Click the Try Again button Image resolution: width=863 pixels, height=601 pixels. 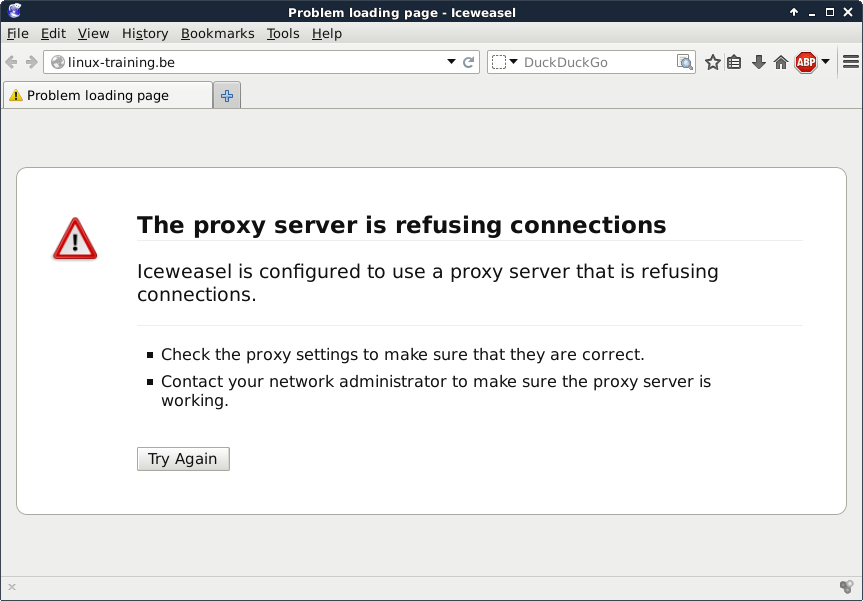(x=183, y=459)
